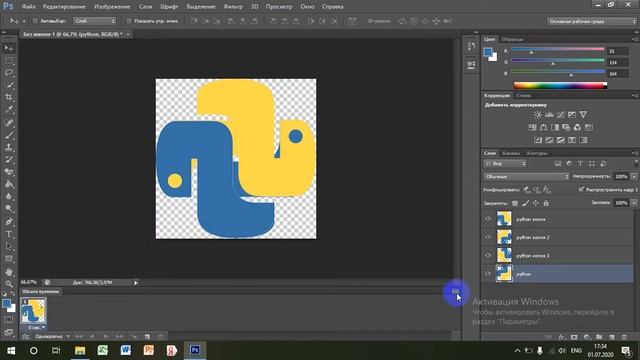This screenshot has height=360, width=640.
Task: Select the Eyedropper tool
Action: (9, 109)
